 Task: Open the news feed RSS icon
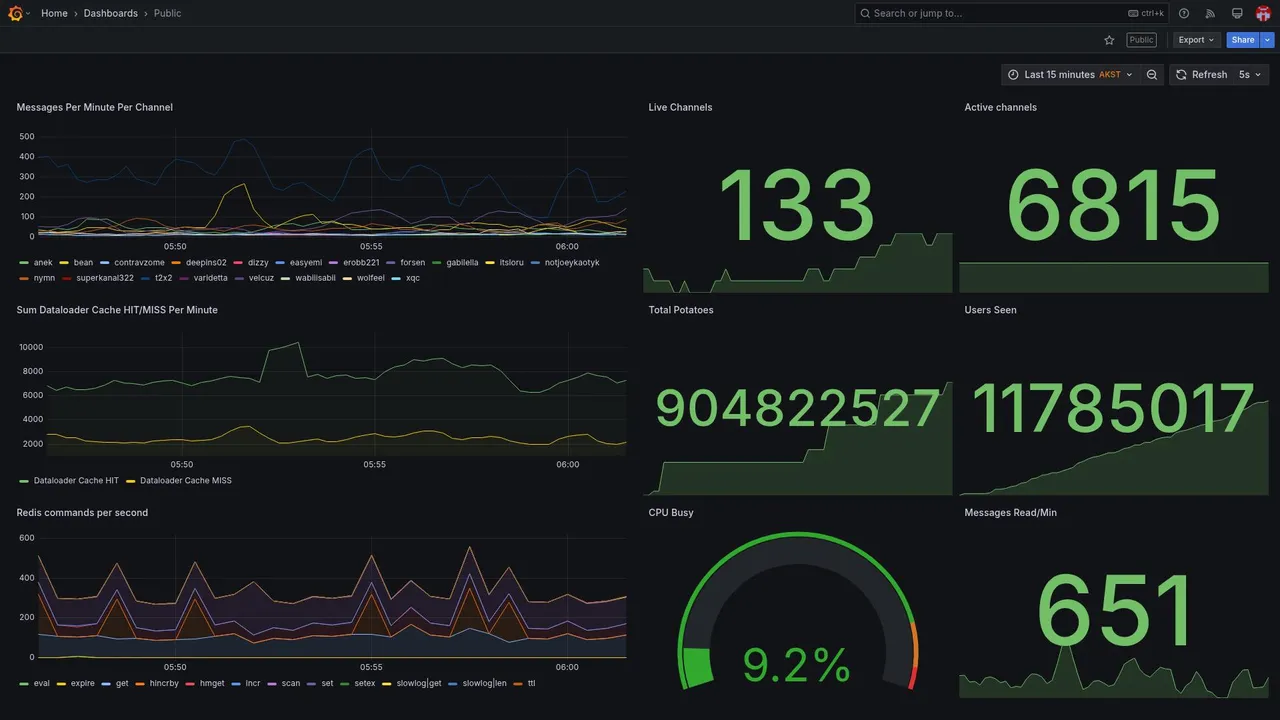click(x=1210, y=13)
